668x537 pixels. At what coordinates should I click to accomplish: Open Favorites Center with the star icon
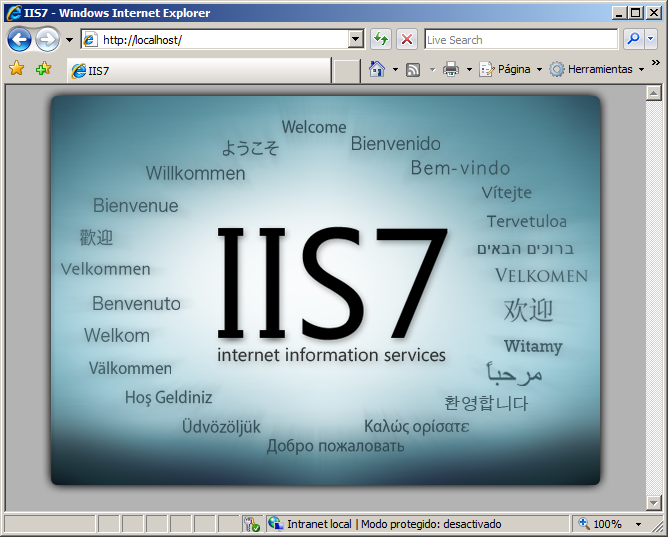(17, 68)
